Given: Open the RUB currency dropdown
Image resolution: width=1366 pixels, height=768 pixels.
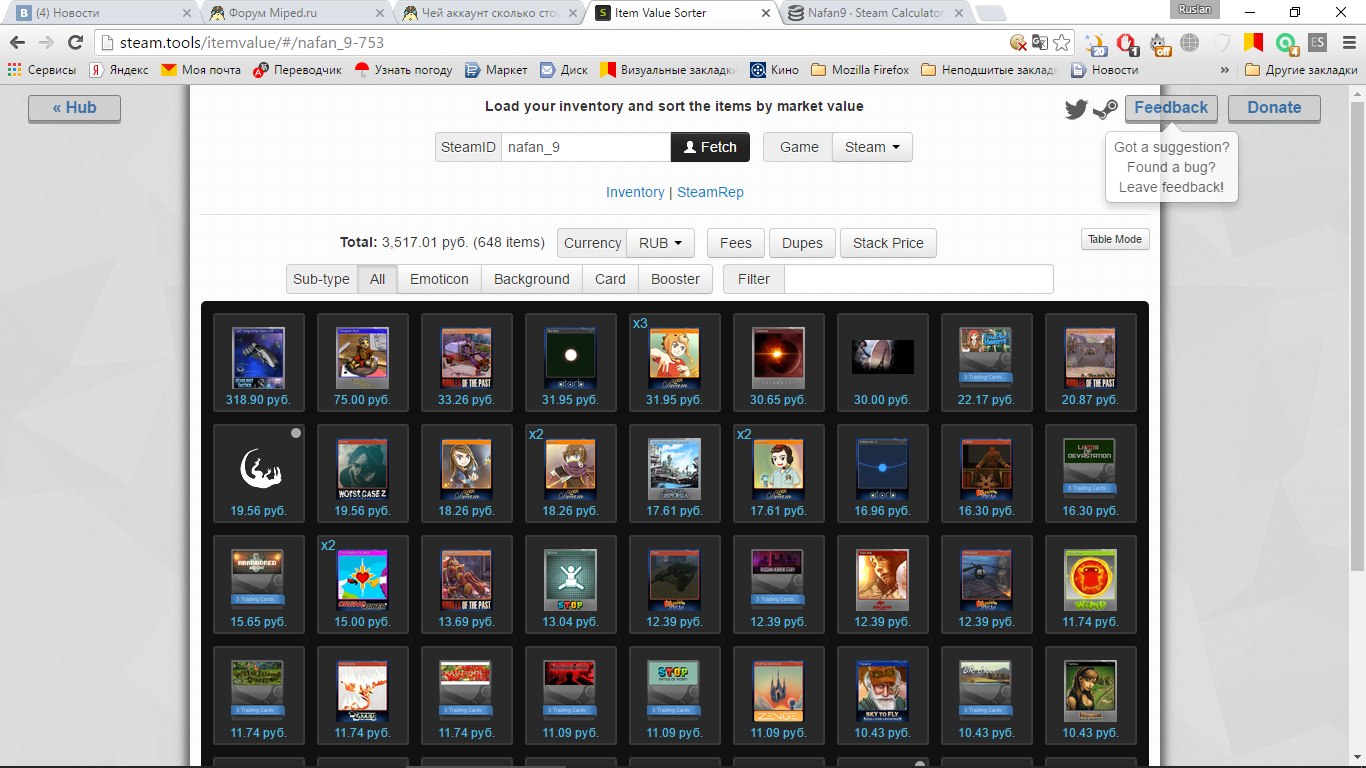Looking at the screenshot, I should click(660, 243).
